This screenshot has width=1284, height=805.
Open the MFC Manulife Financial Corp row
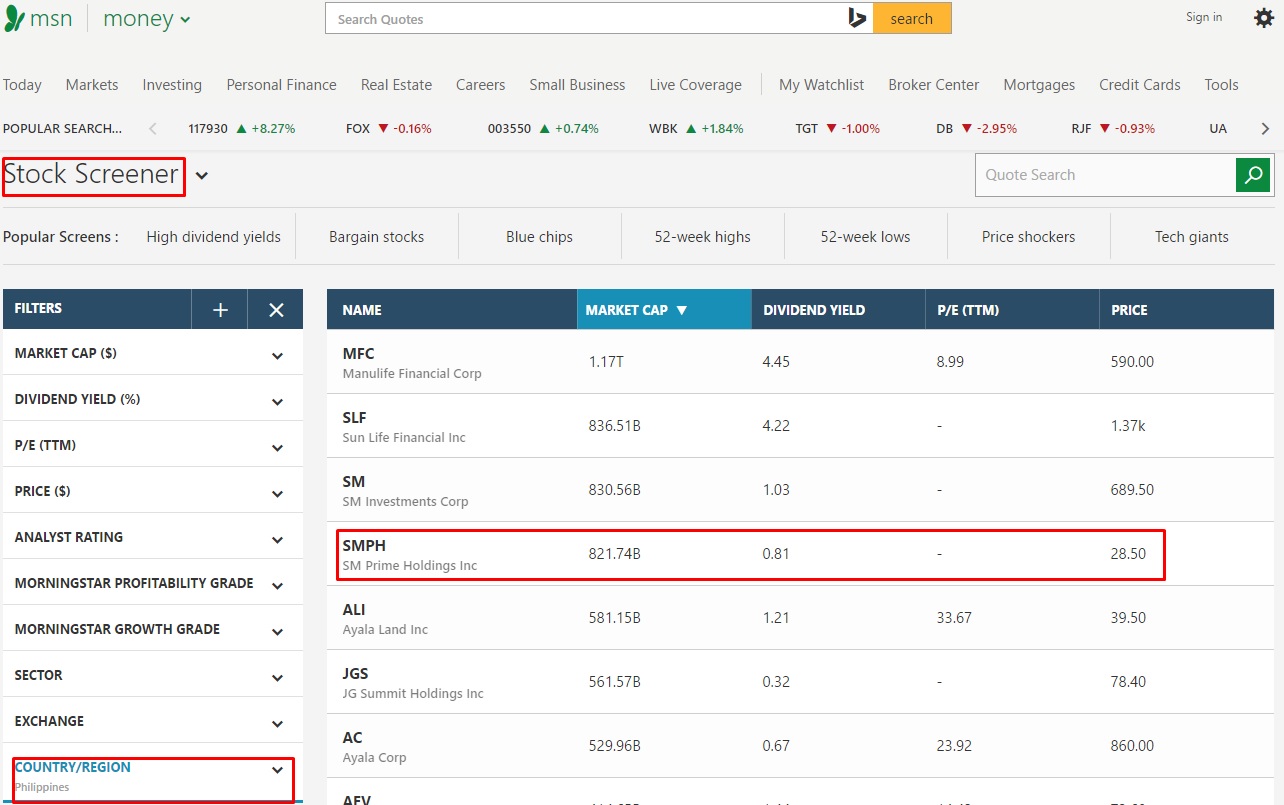coord(800,362)
